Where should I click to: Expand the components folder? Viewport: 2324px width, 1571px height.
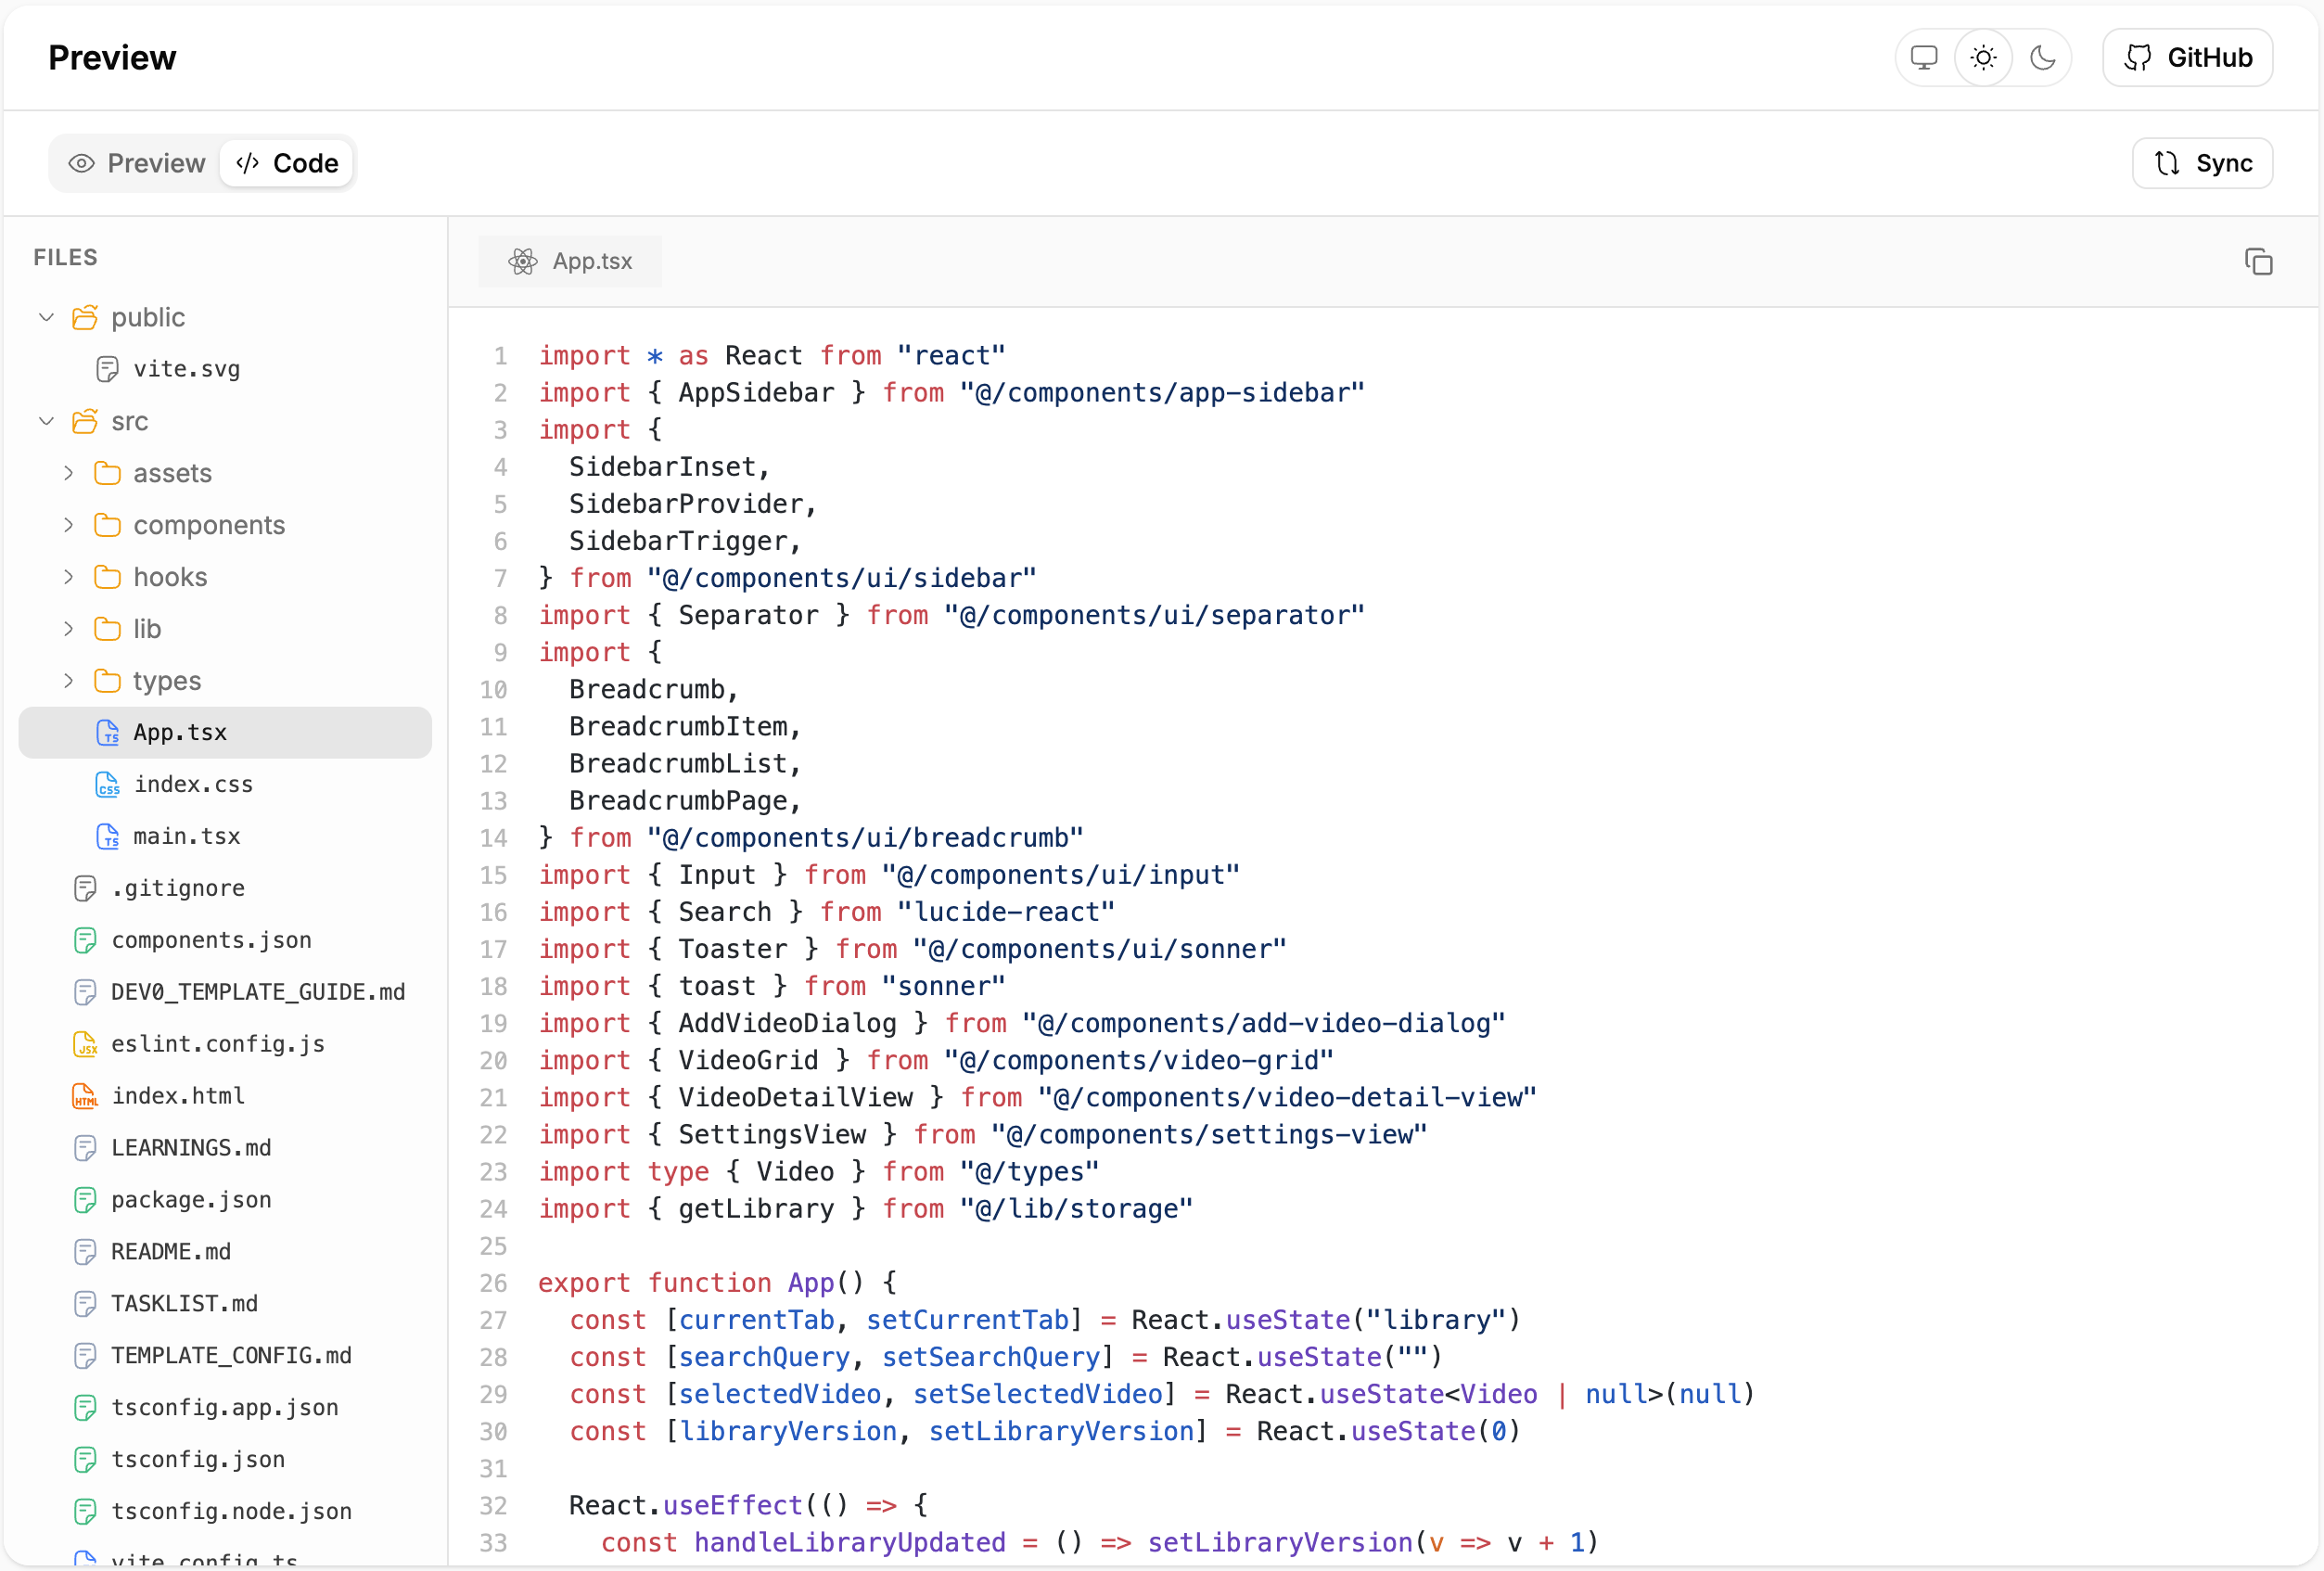point(68,525)
